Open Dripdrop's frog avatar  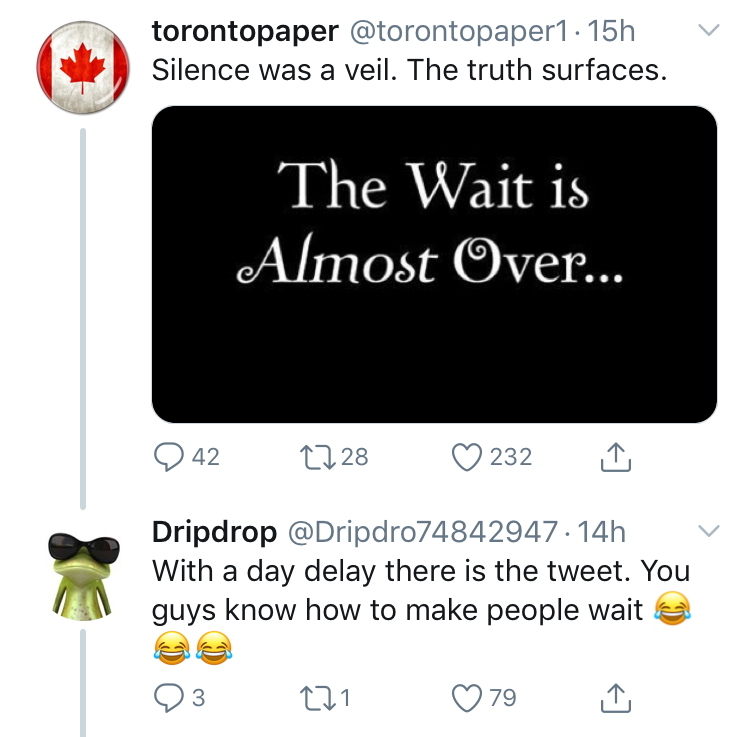click(83, 576)
